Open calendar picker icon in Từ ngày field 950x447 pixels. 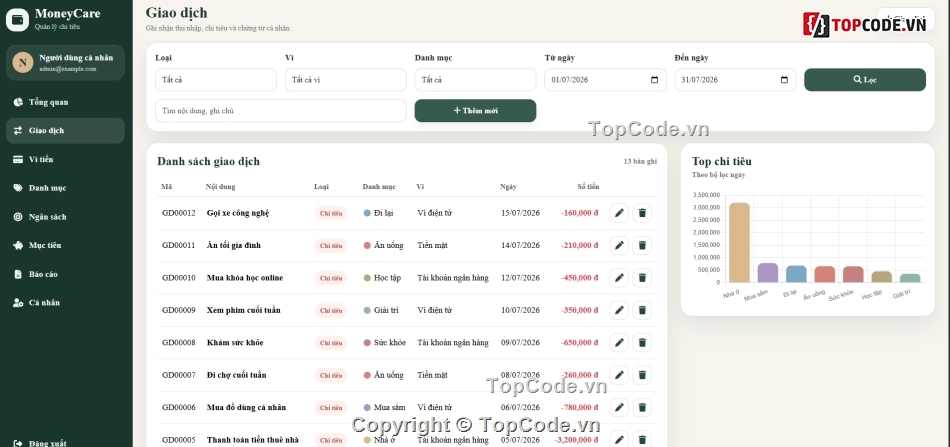coord(654,80)
